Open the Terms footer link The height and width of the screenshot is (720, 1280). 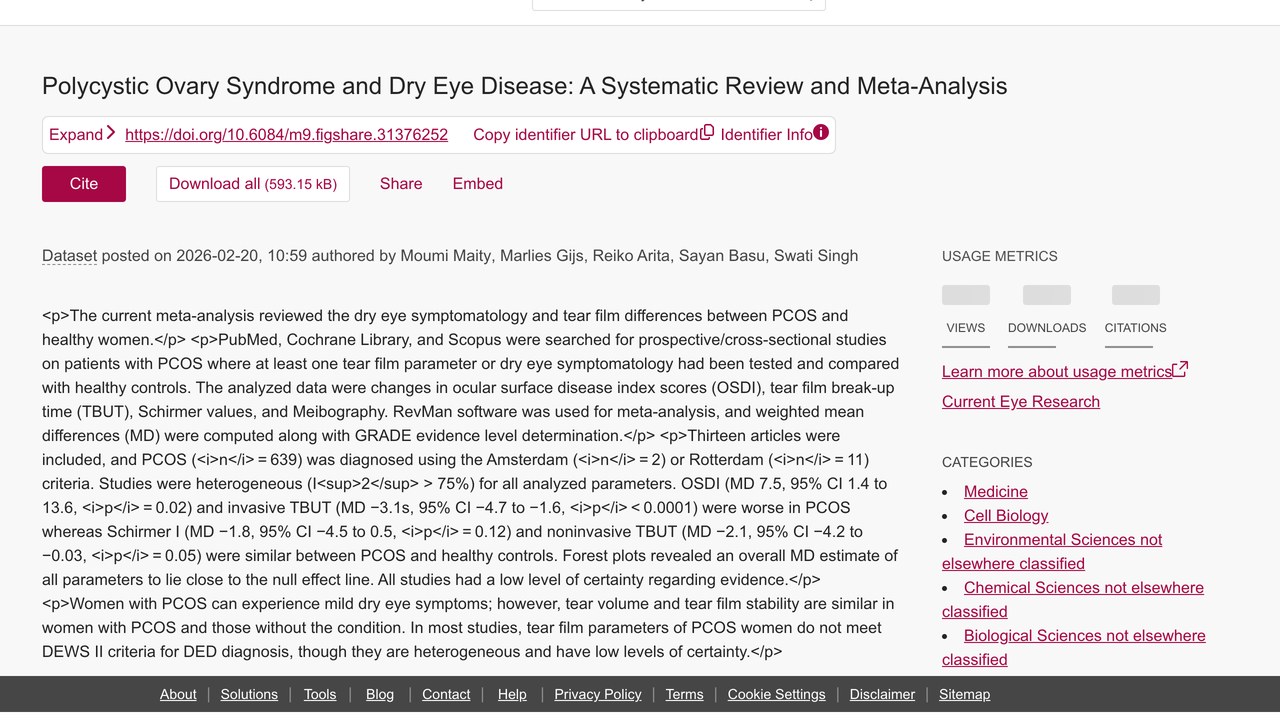[x=685, y=694]
